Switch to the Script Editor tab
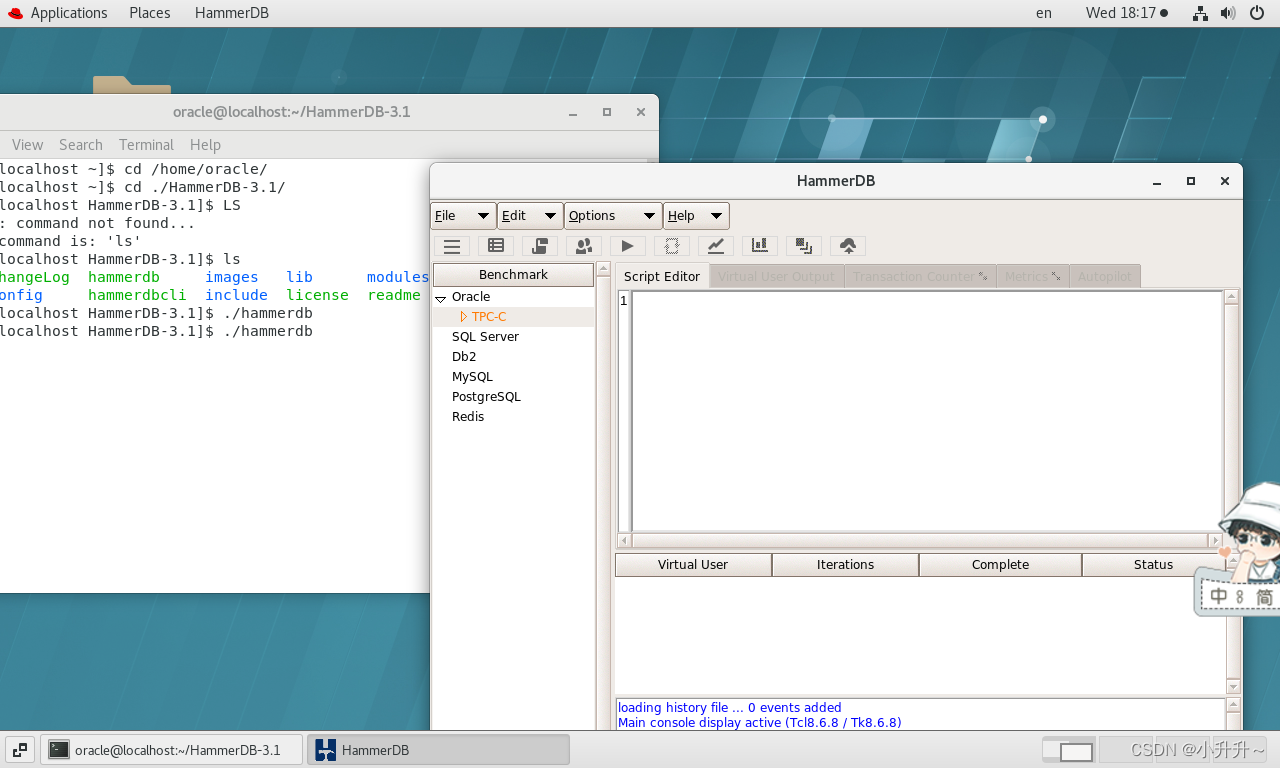Screen dimensions: 1280x768 pyautogui.click(x=661, y=276)
